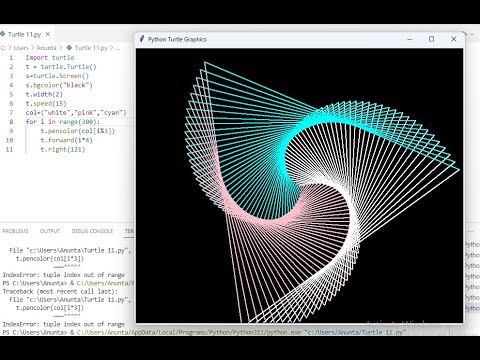Minimize the Python Turtle Graphics window
Image resolution: width=480 pixels, height=360 pixels.
pos(410,39)
